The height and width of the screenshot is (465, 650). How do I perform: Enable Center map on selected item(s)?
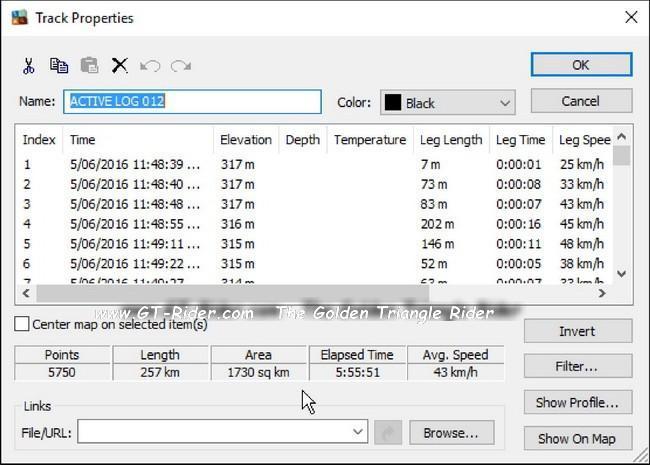click(22, 324)
